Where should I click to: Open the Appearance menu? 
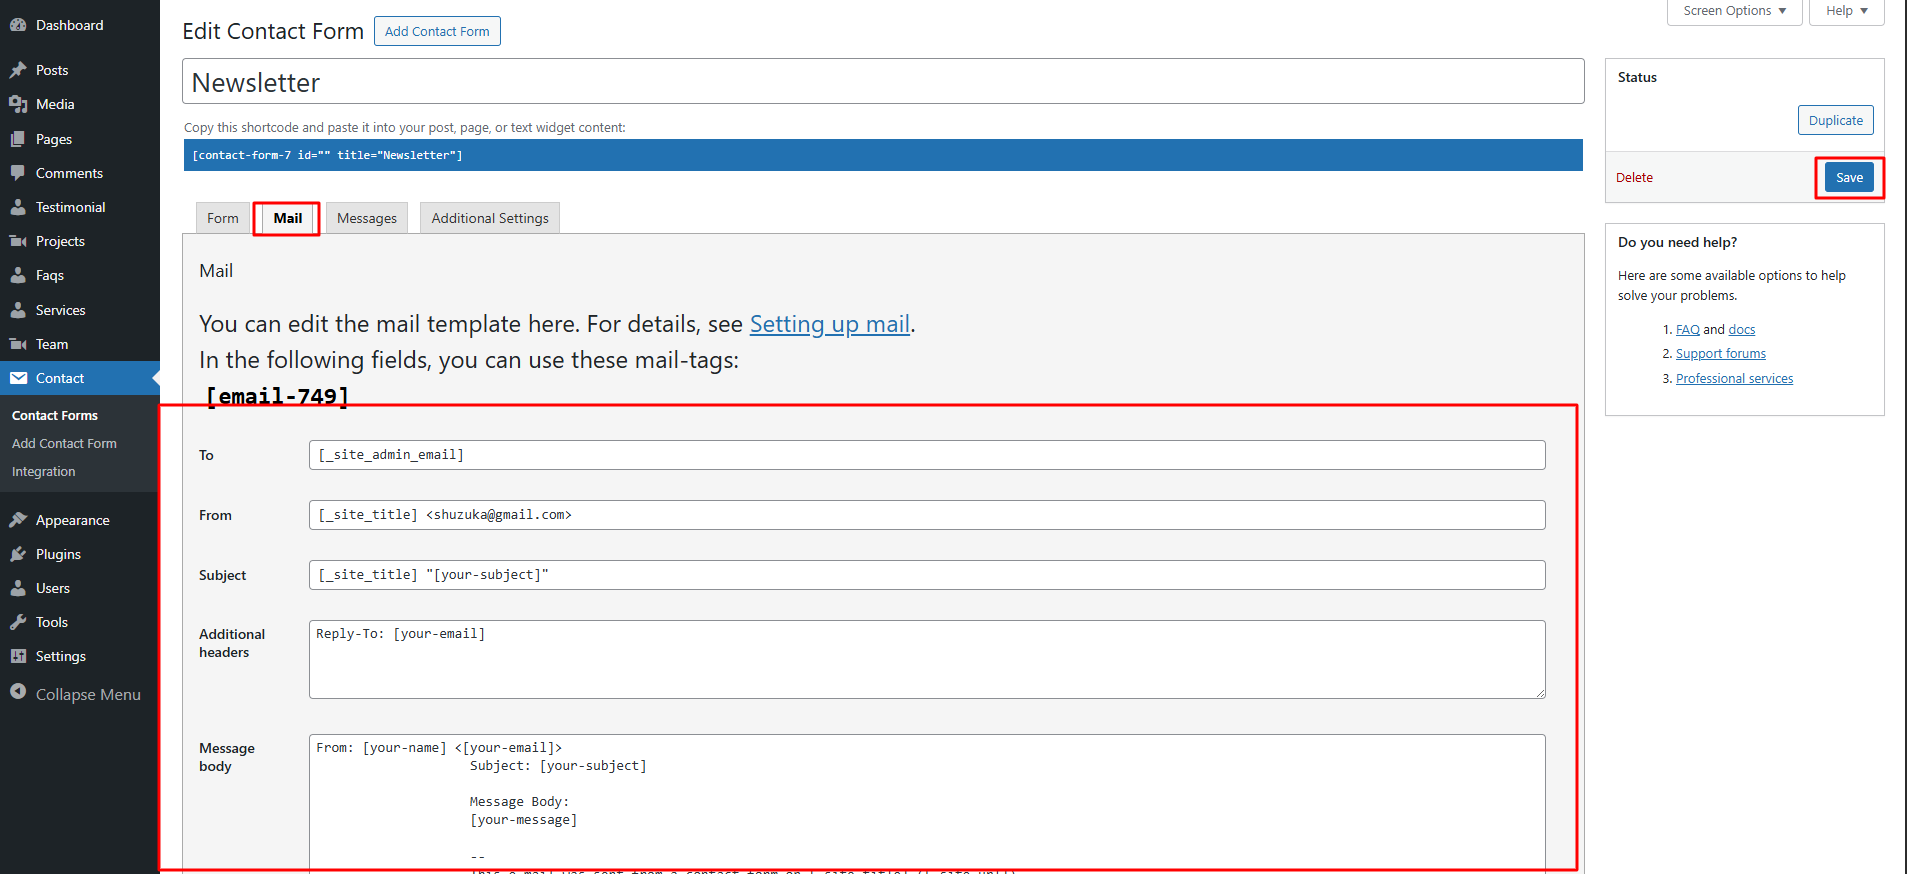(80, 520)
